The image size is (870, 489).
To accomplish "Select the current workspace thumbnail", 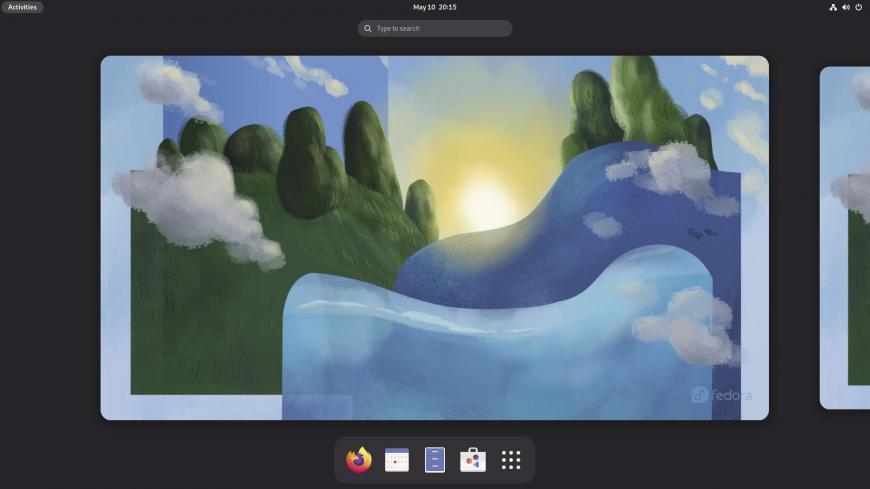I will (x=434, y=238).
